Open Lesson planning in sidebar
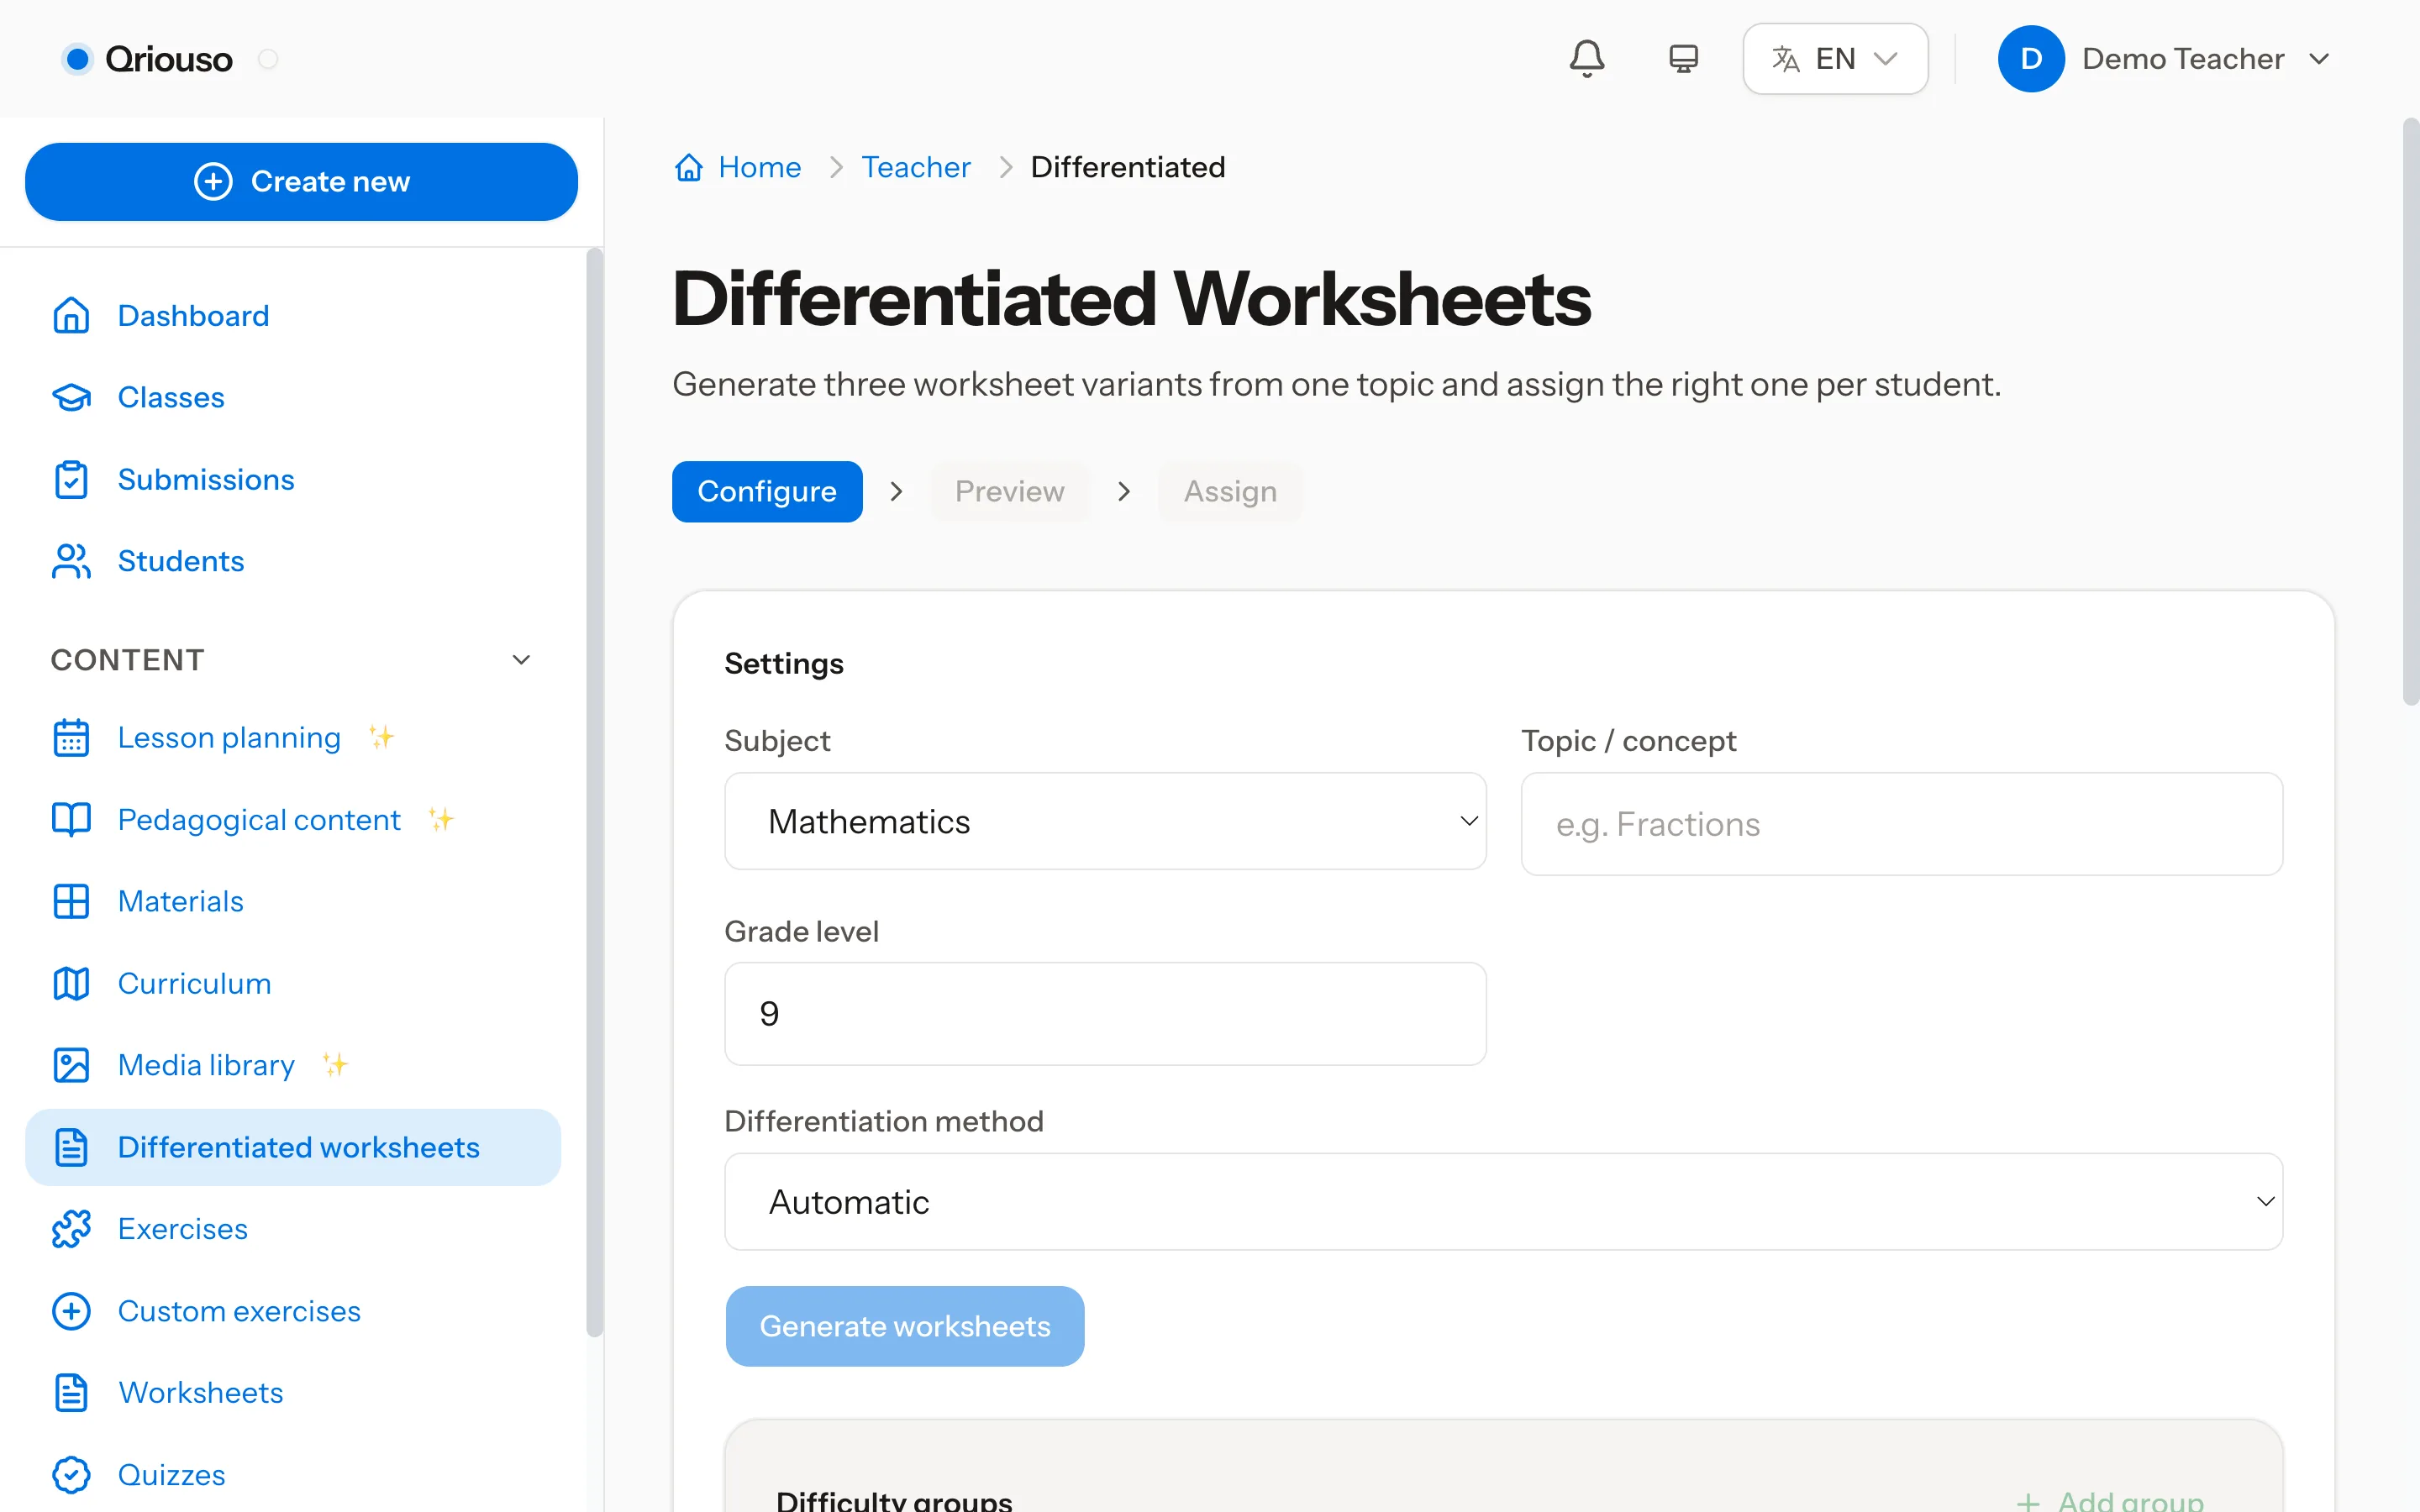2420x1512 pixels. 229,738
